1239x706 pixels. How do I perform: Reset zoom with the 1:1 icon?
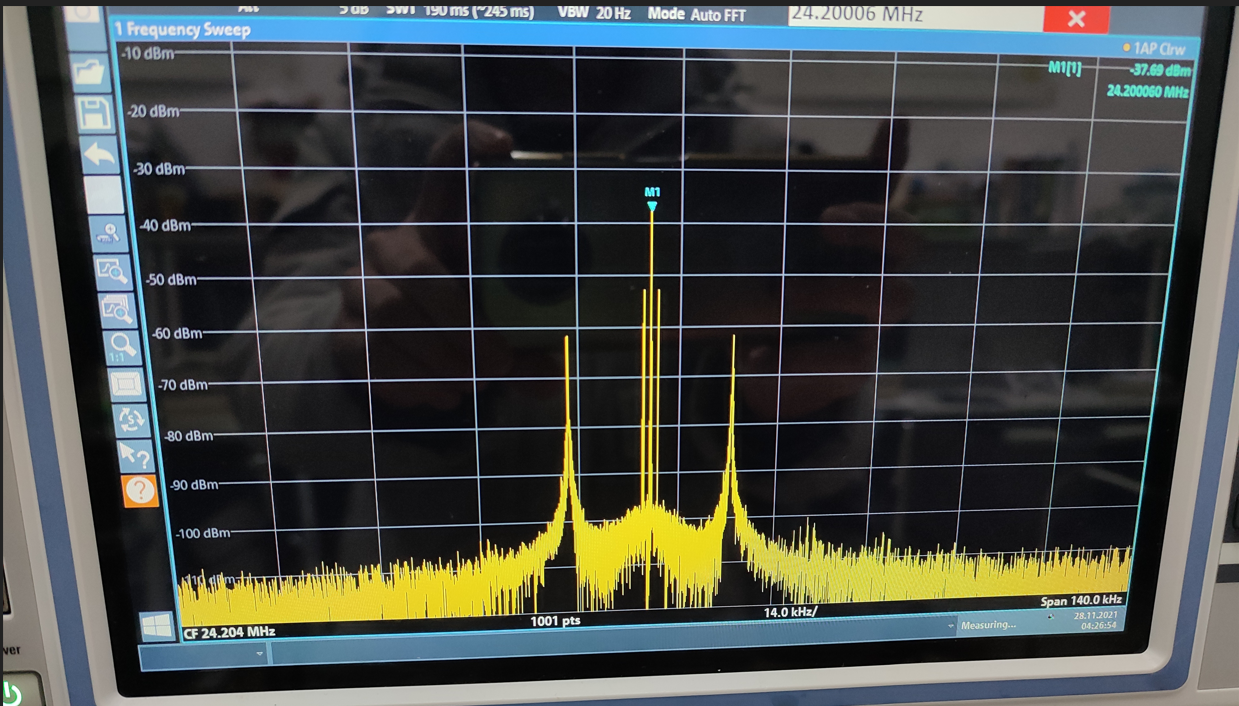coord(119,347)
